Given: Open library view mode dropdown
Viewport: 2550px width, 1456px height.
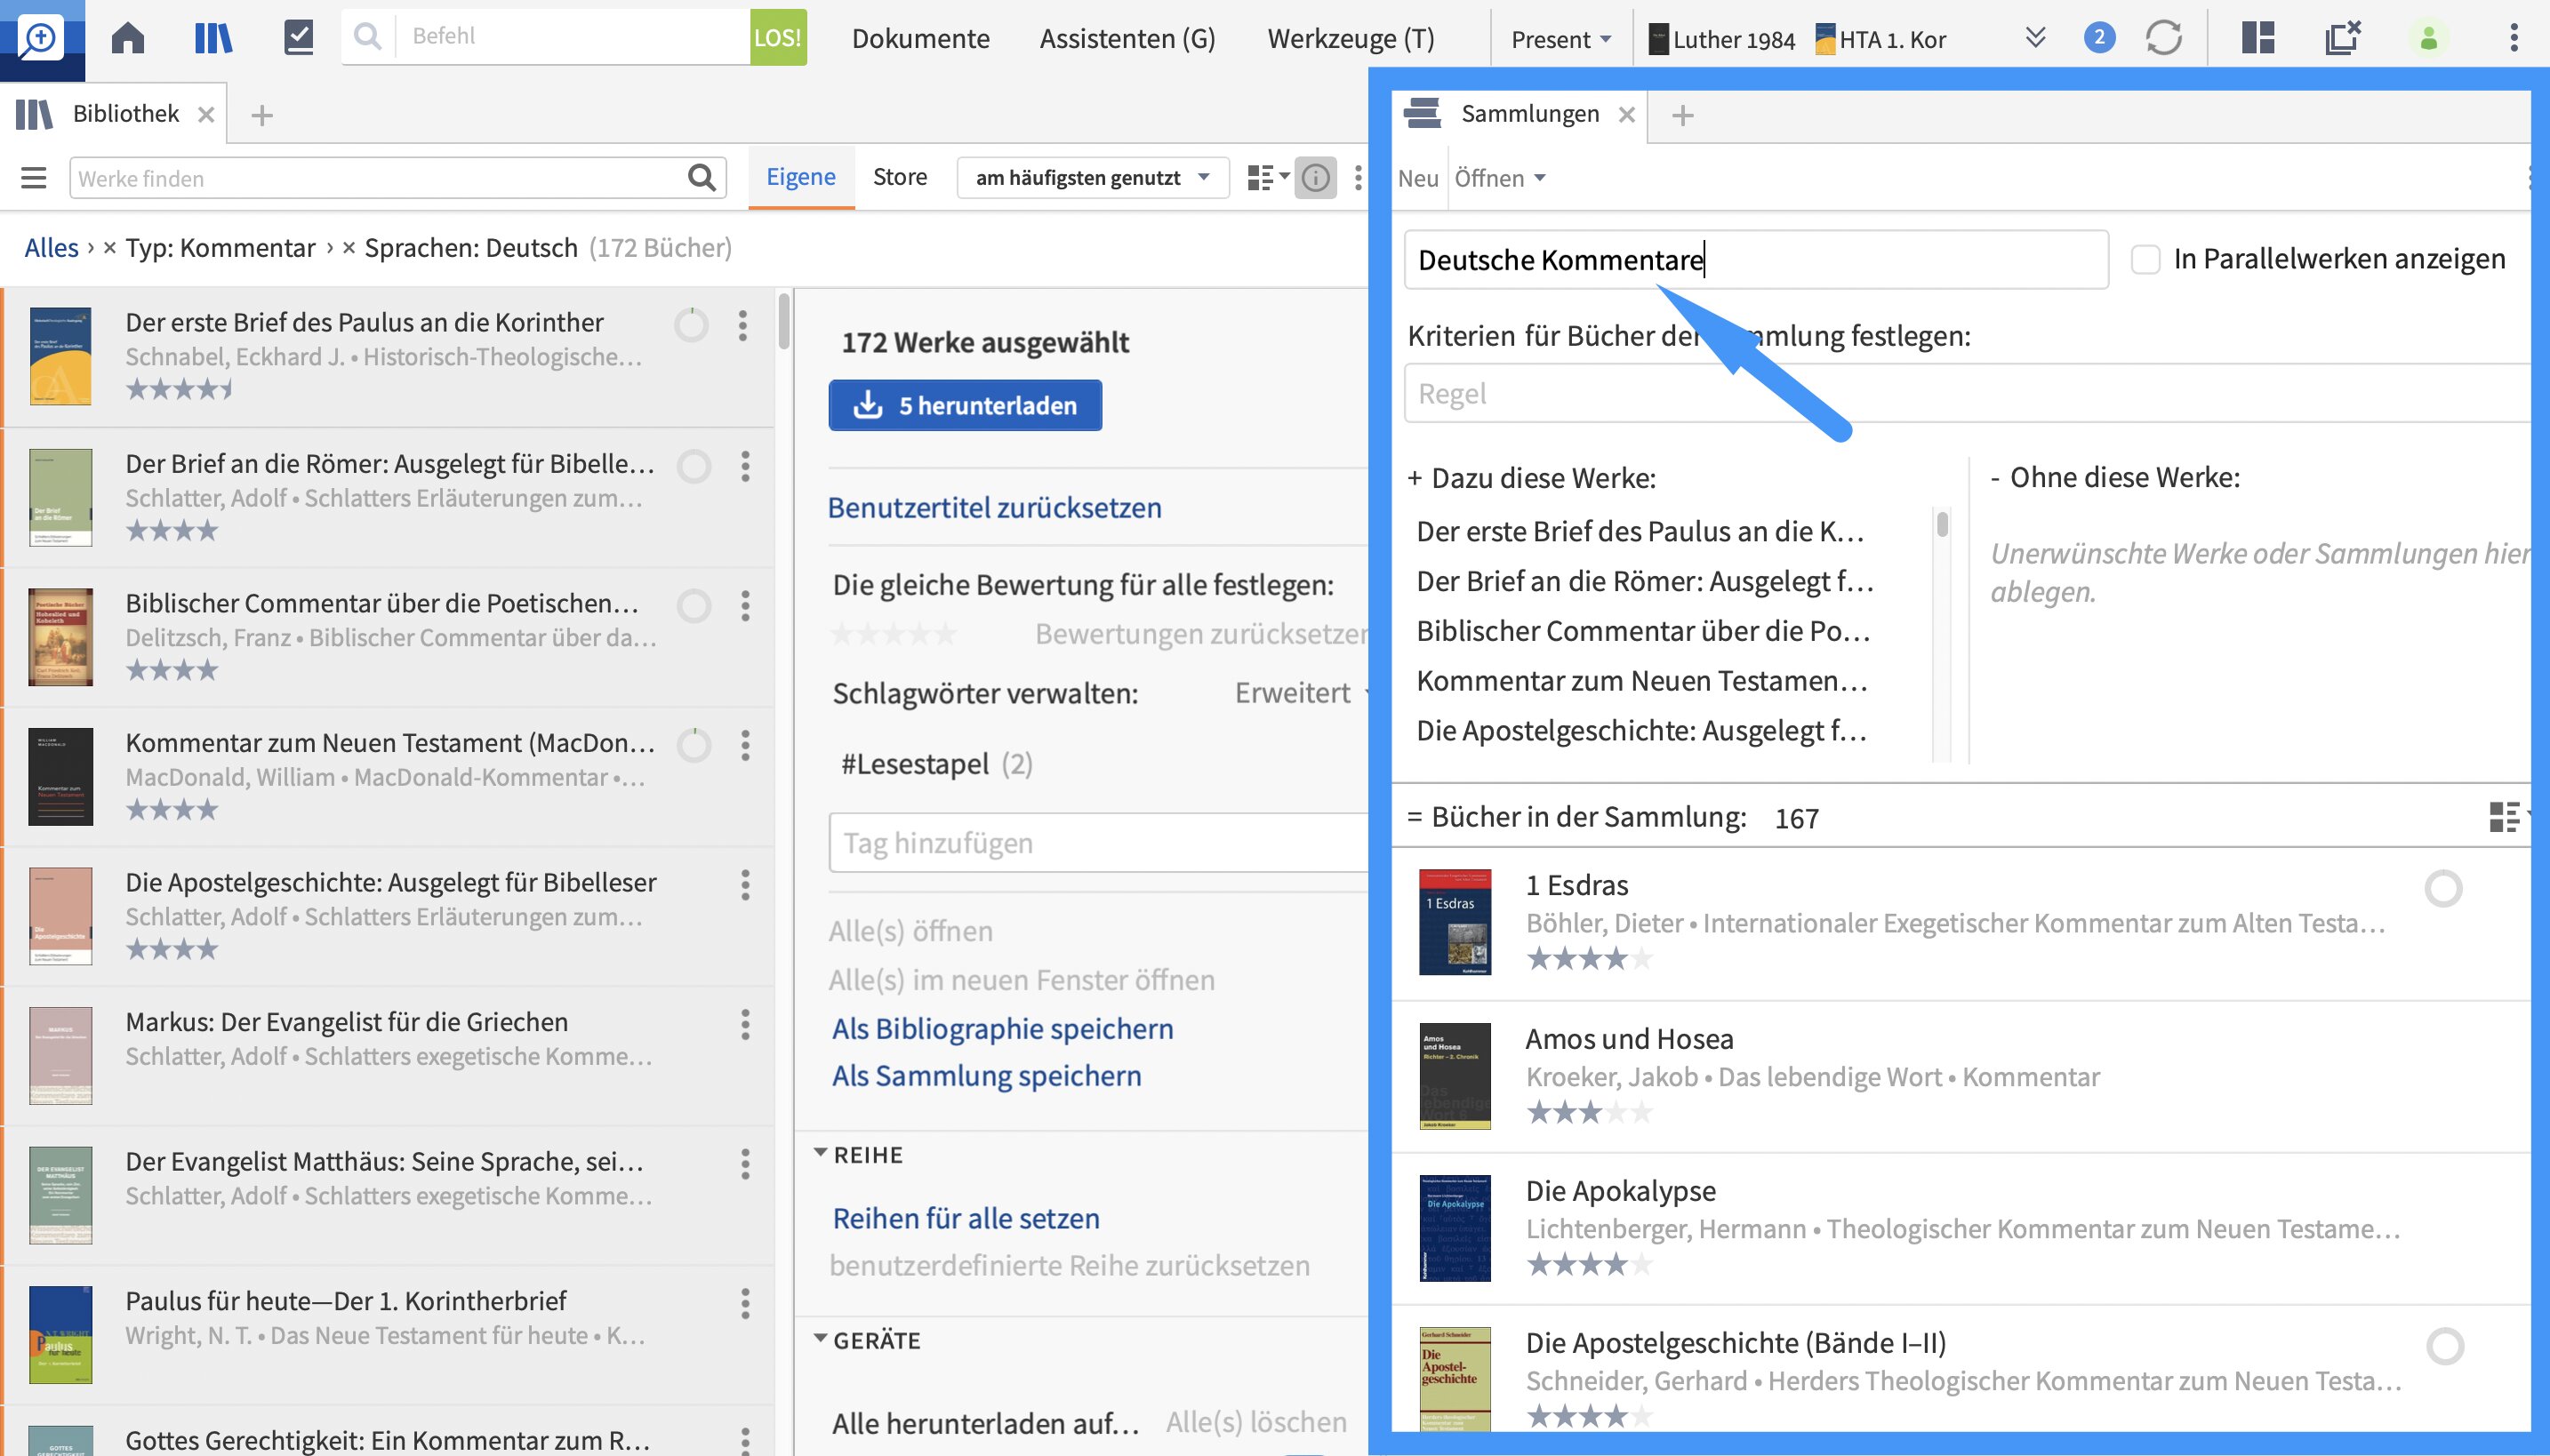Looking at the screenshot, I should [1268, 178].
